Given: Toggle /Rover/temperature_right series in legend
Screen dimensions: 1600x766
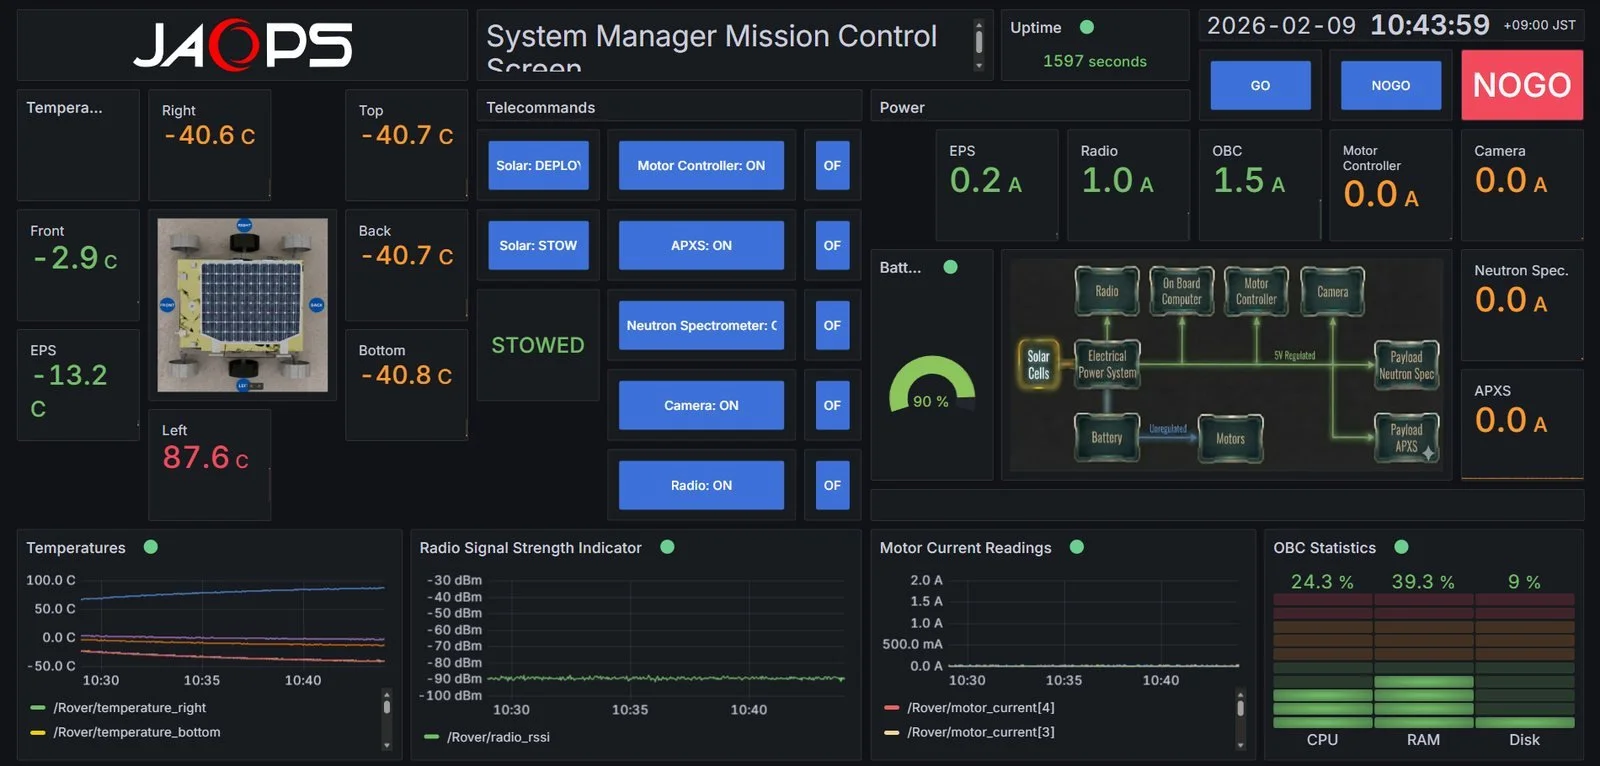Looking at the screenshot, I should click(129, 708).
